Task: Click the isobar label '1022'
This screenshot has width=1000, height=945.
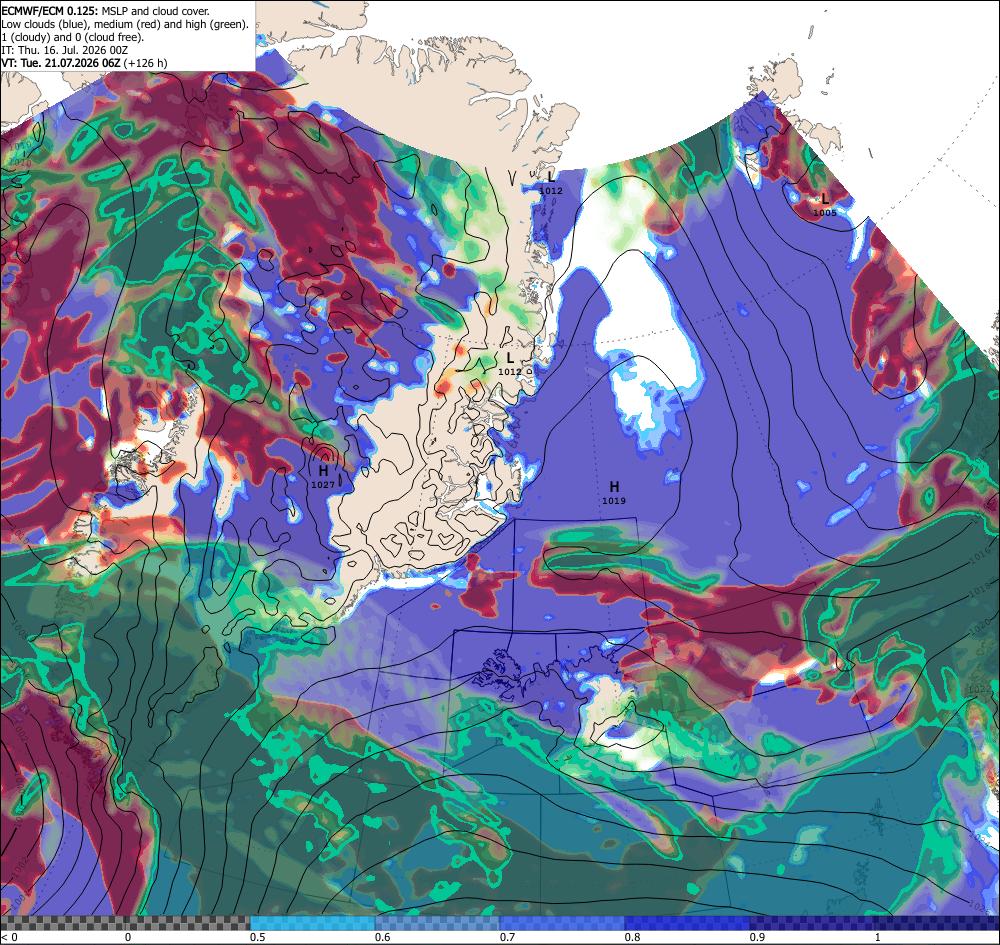Action: (978, 691)
